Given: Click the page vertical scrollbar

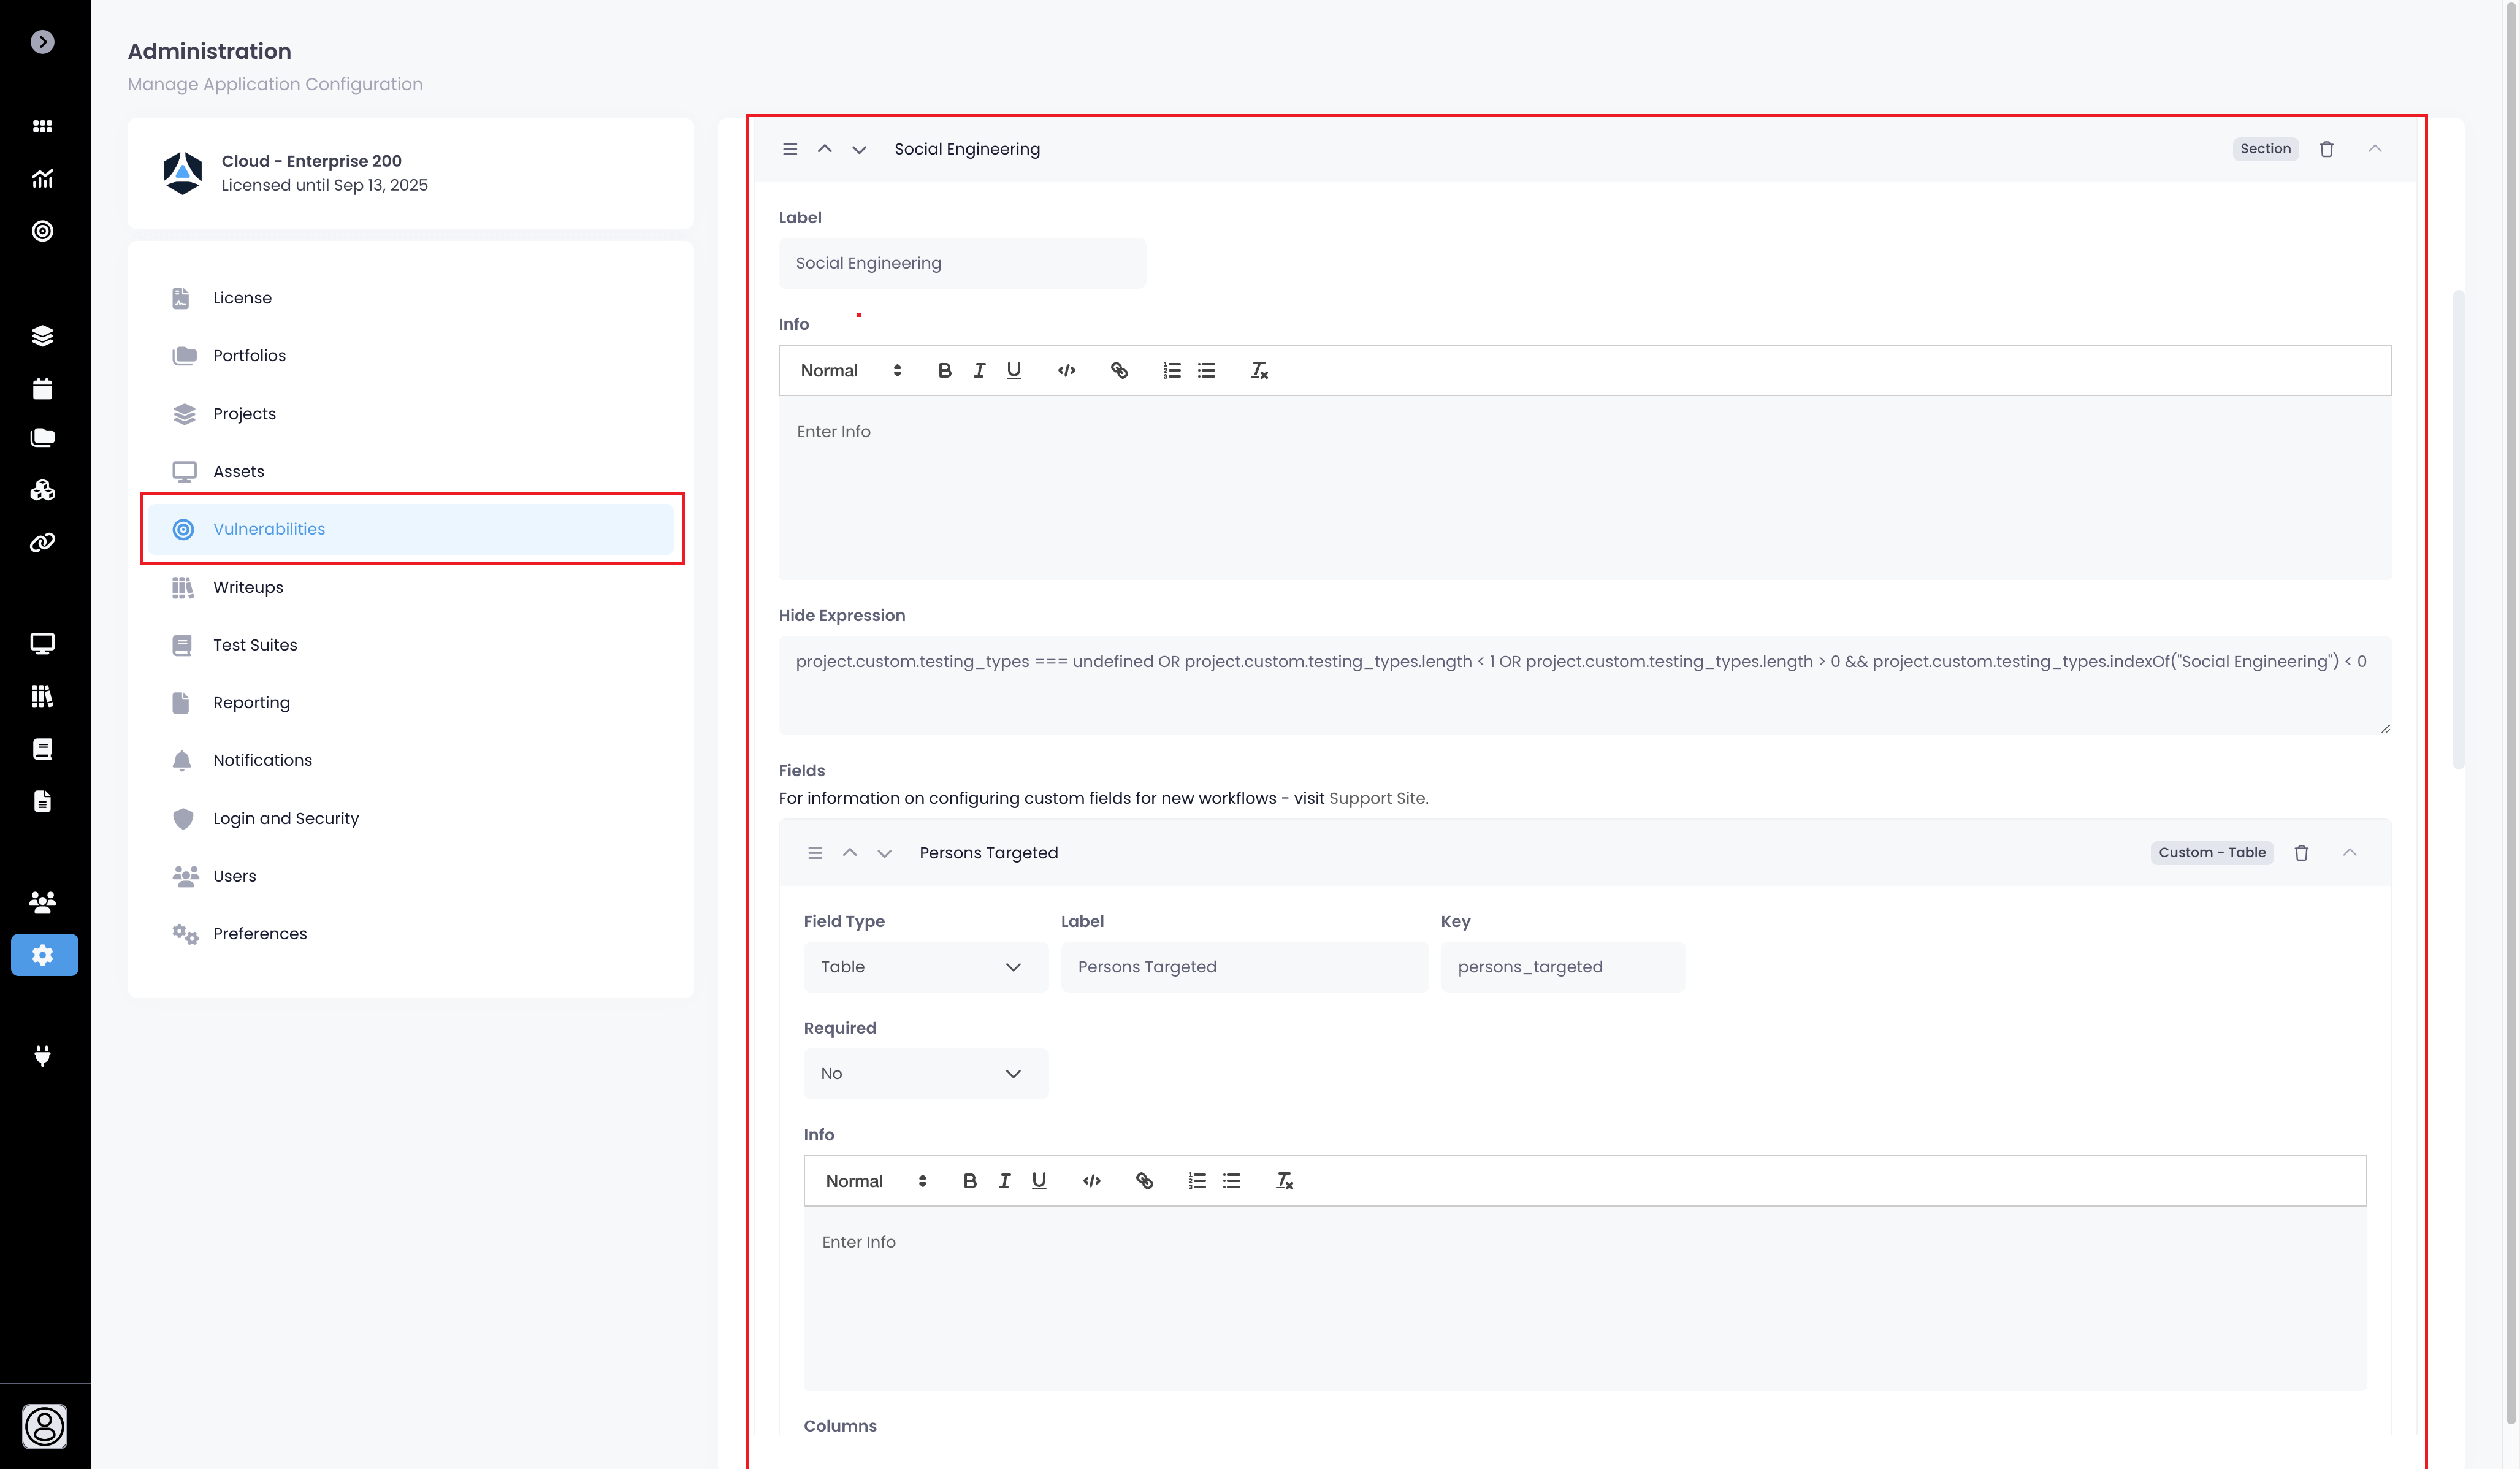Looking at the screenshot, I should pos(2510,700).
